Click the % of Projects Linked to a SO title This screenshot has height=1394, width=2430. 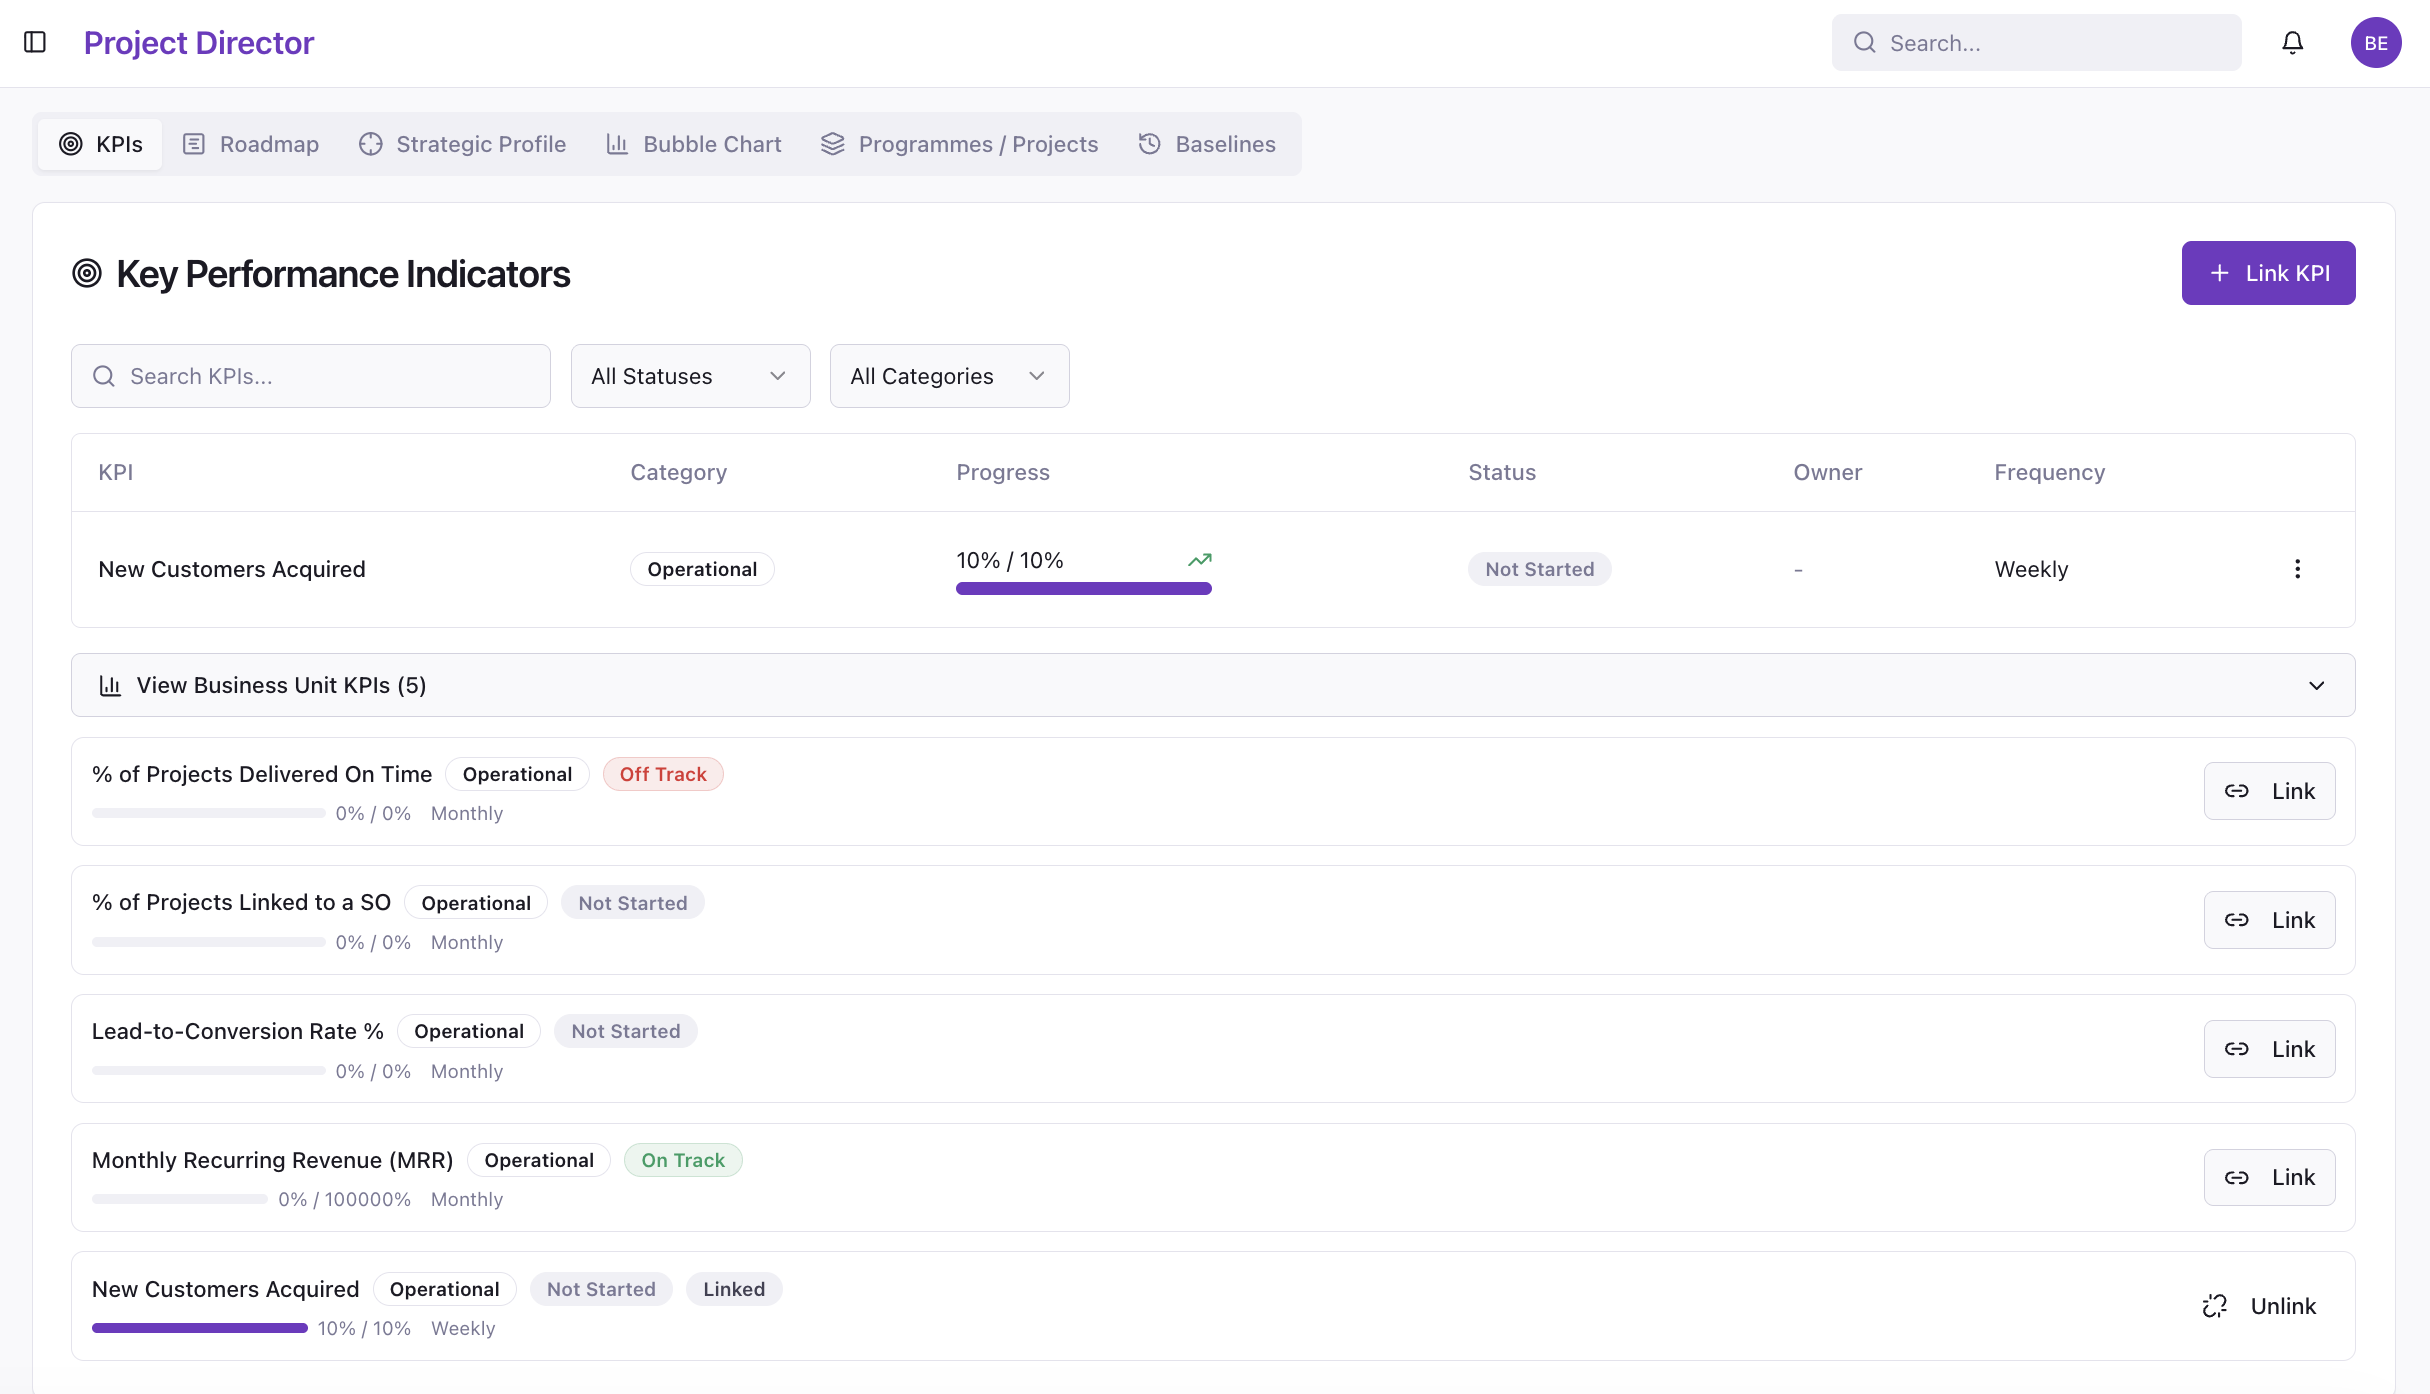[241, 902]
